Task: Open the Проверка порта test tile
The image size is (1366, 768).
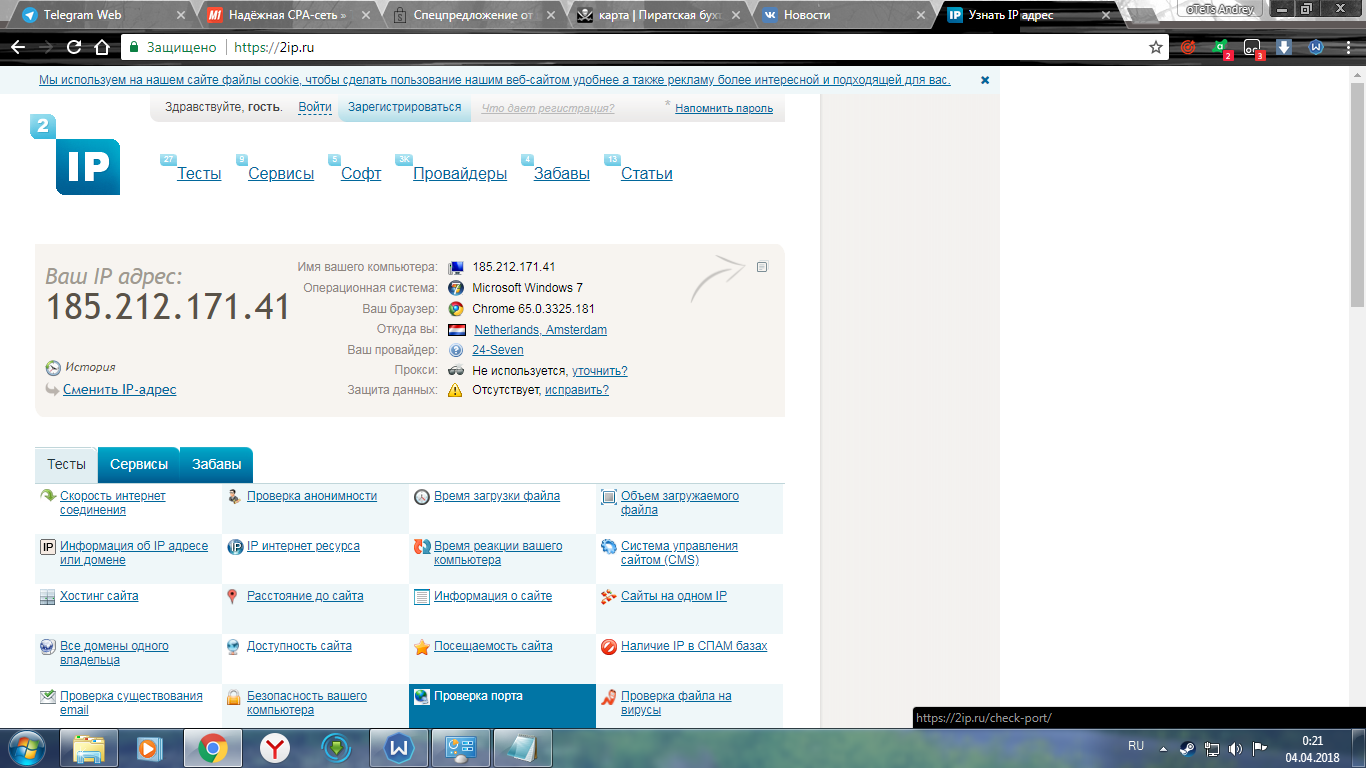Action: [502, 705]
